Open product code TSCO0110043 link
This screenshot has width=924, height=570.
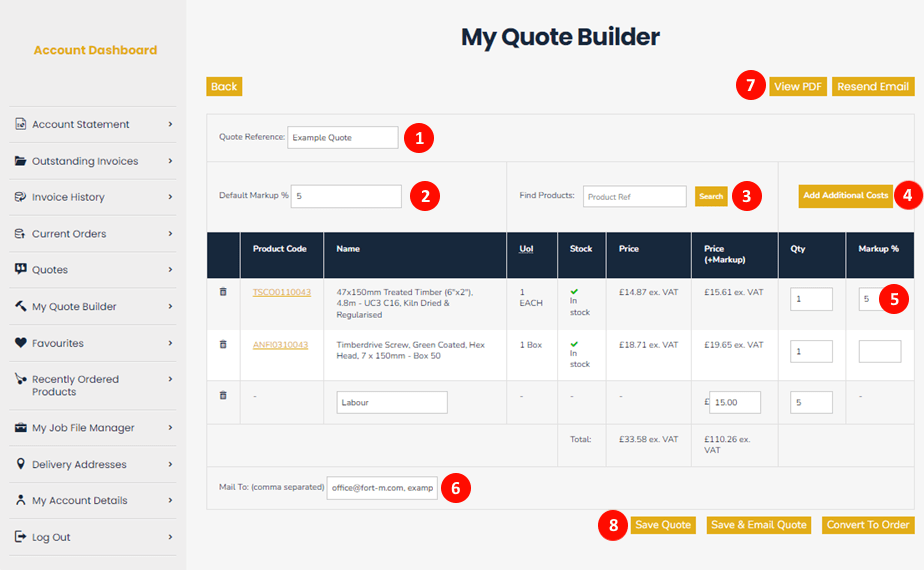click(x=282, y=292)
